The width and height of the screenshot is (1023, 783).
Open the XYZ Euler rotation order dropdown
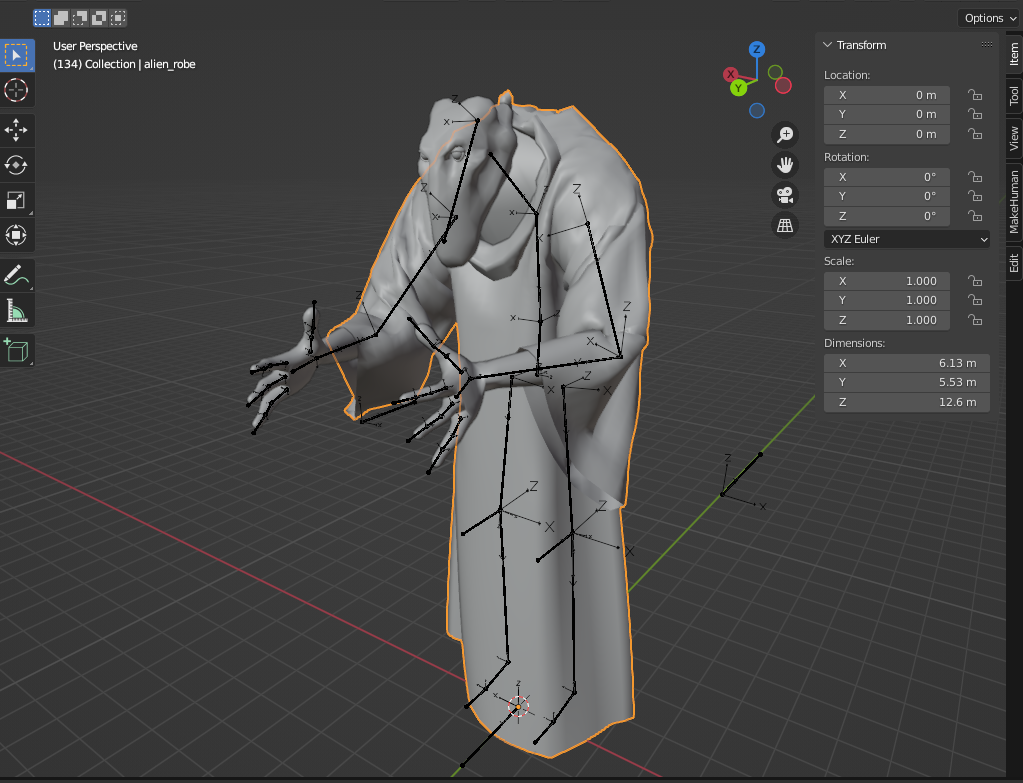[905, 239]
